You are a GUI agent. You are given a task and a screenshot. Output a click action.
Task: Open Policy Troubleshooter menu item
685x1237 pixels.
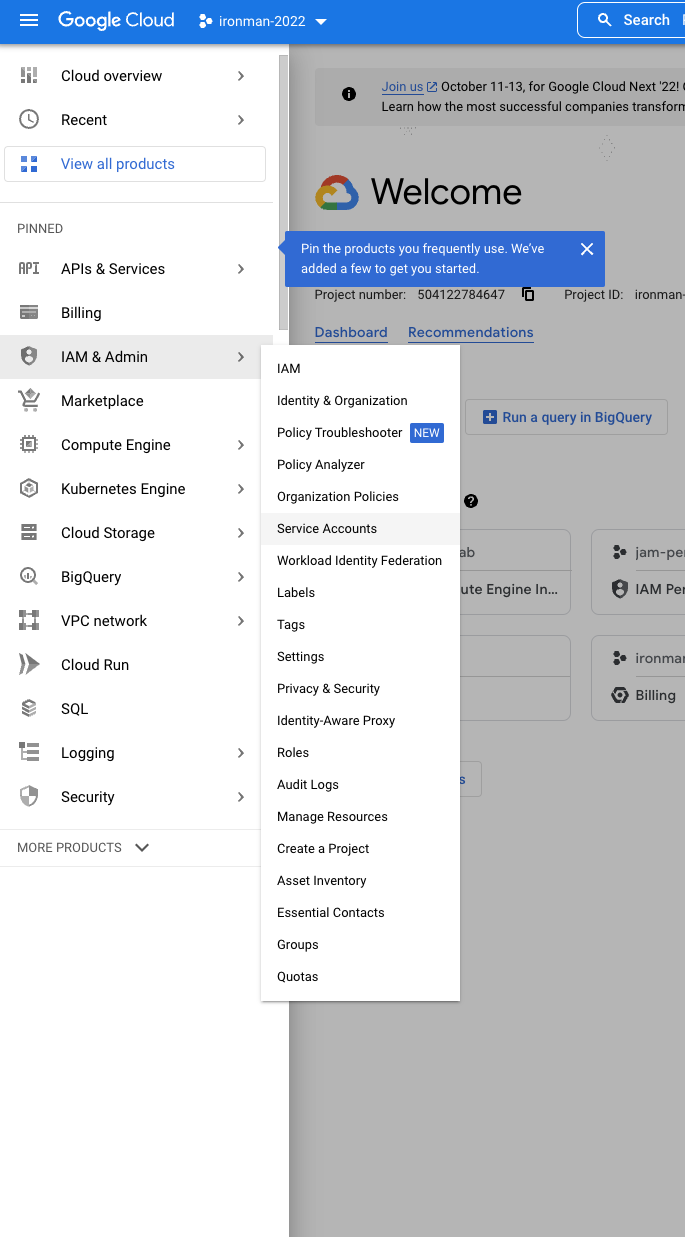(360, 433)
